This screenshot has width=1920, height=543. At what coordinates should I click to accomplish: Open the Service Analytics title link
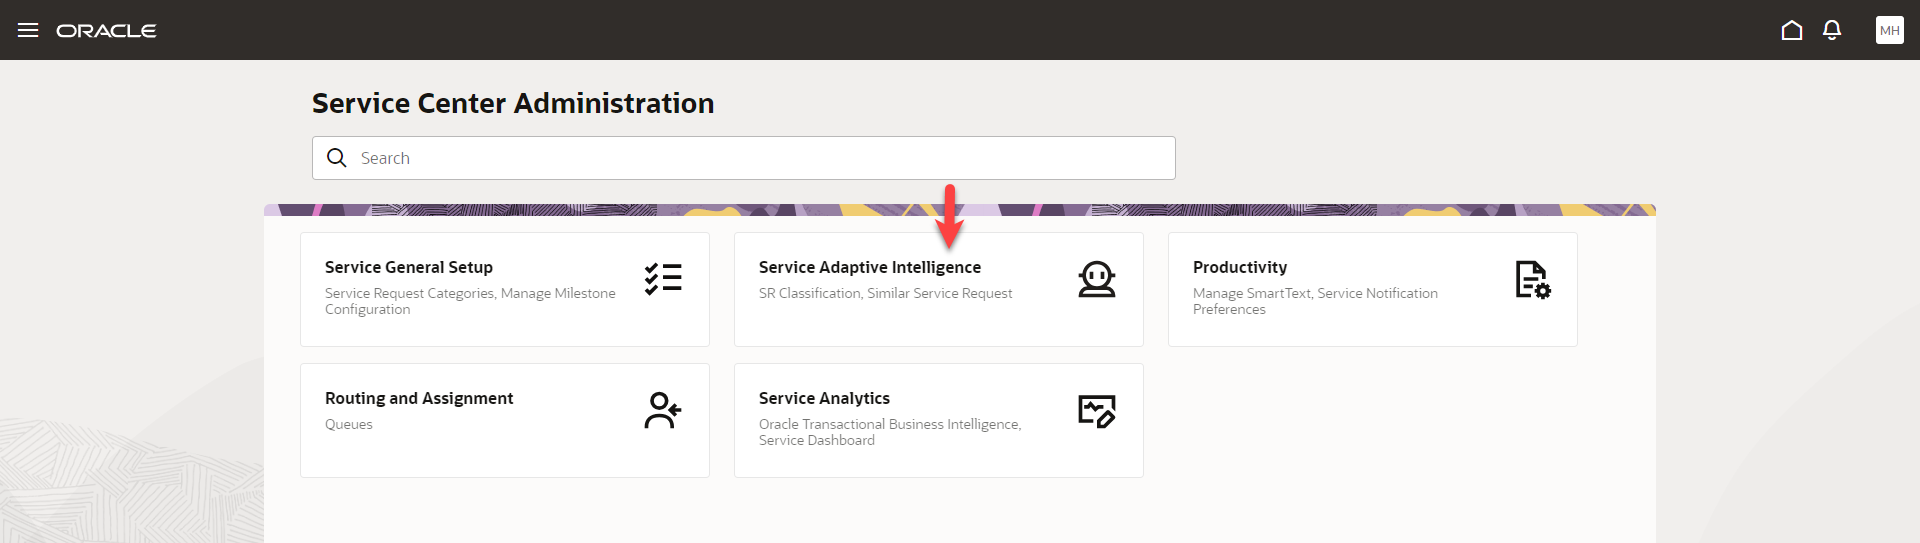pos(824,398)
